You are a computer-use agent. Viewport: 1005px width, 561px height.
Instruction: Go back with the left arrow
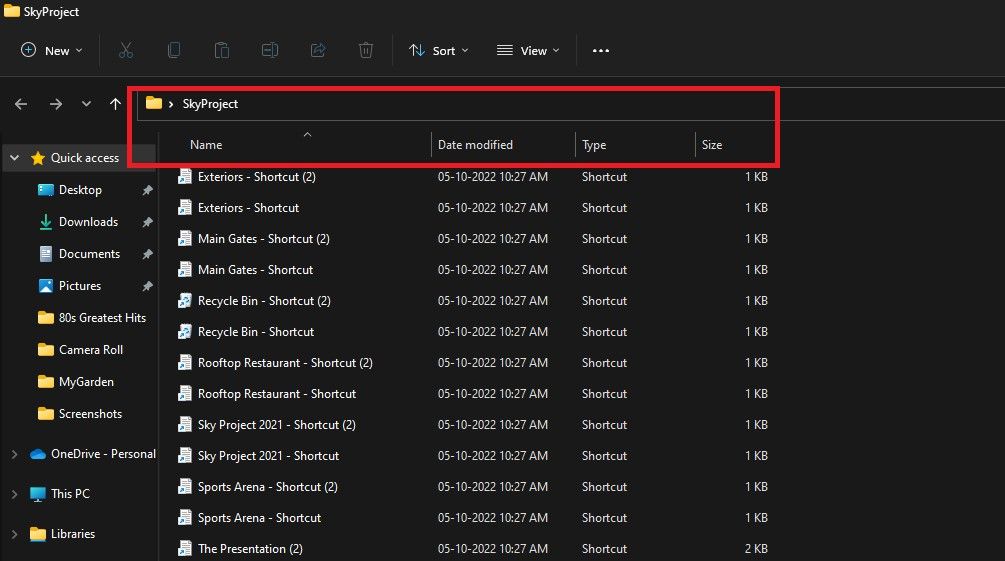click(x=21, y=104)
